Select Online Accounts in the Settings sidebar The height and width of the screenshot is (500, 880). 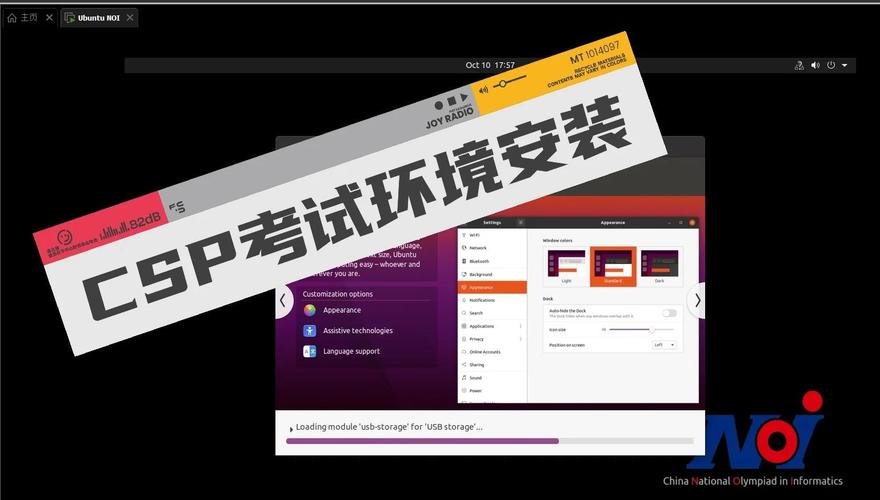[492, 352]
